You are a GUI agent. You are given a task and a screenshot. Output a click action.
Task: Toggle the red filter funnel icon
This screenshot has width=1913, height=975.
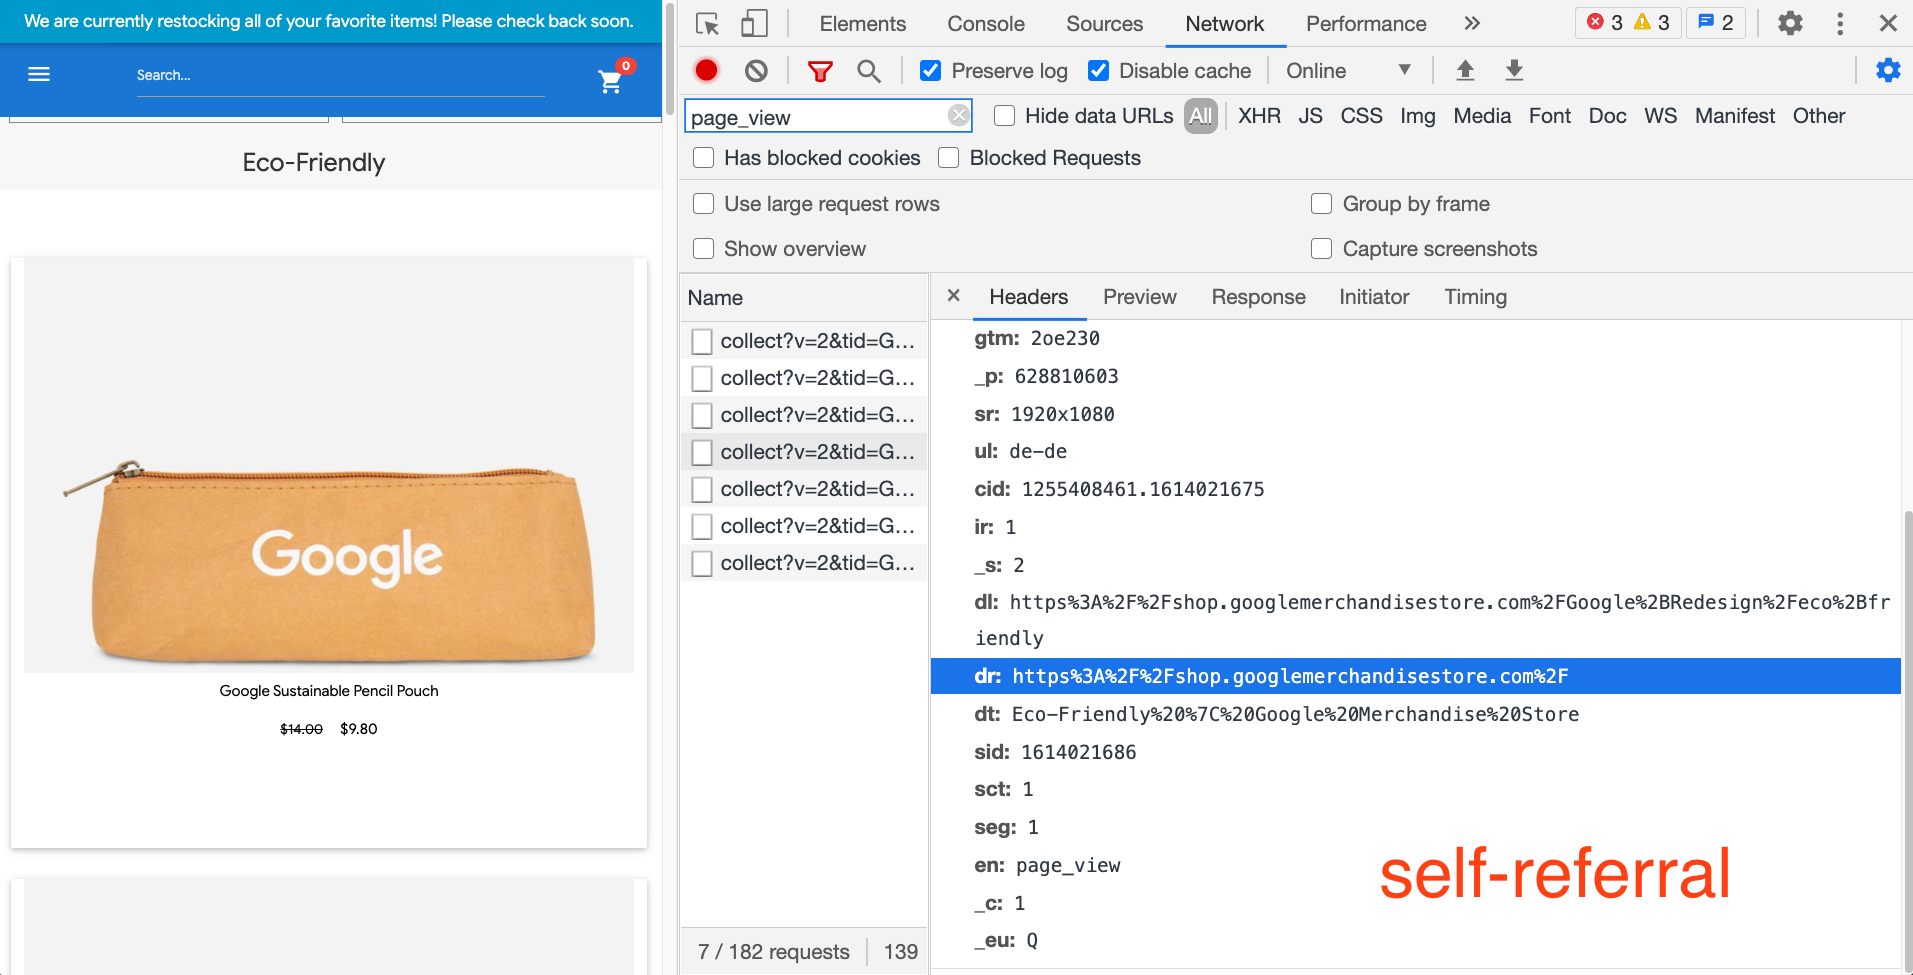pyautogui.click(x=820, y=70)
